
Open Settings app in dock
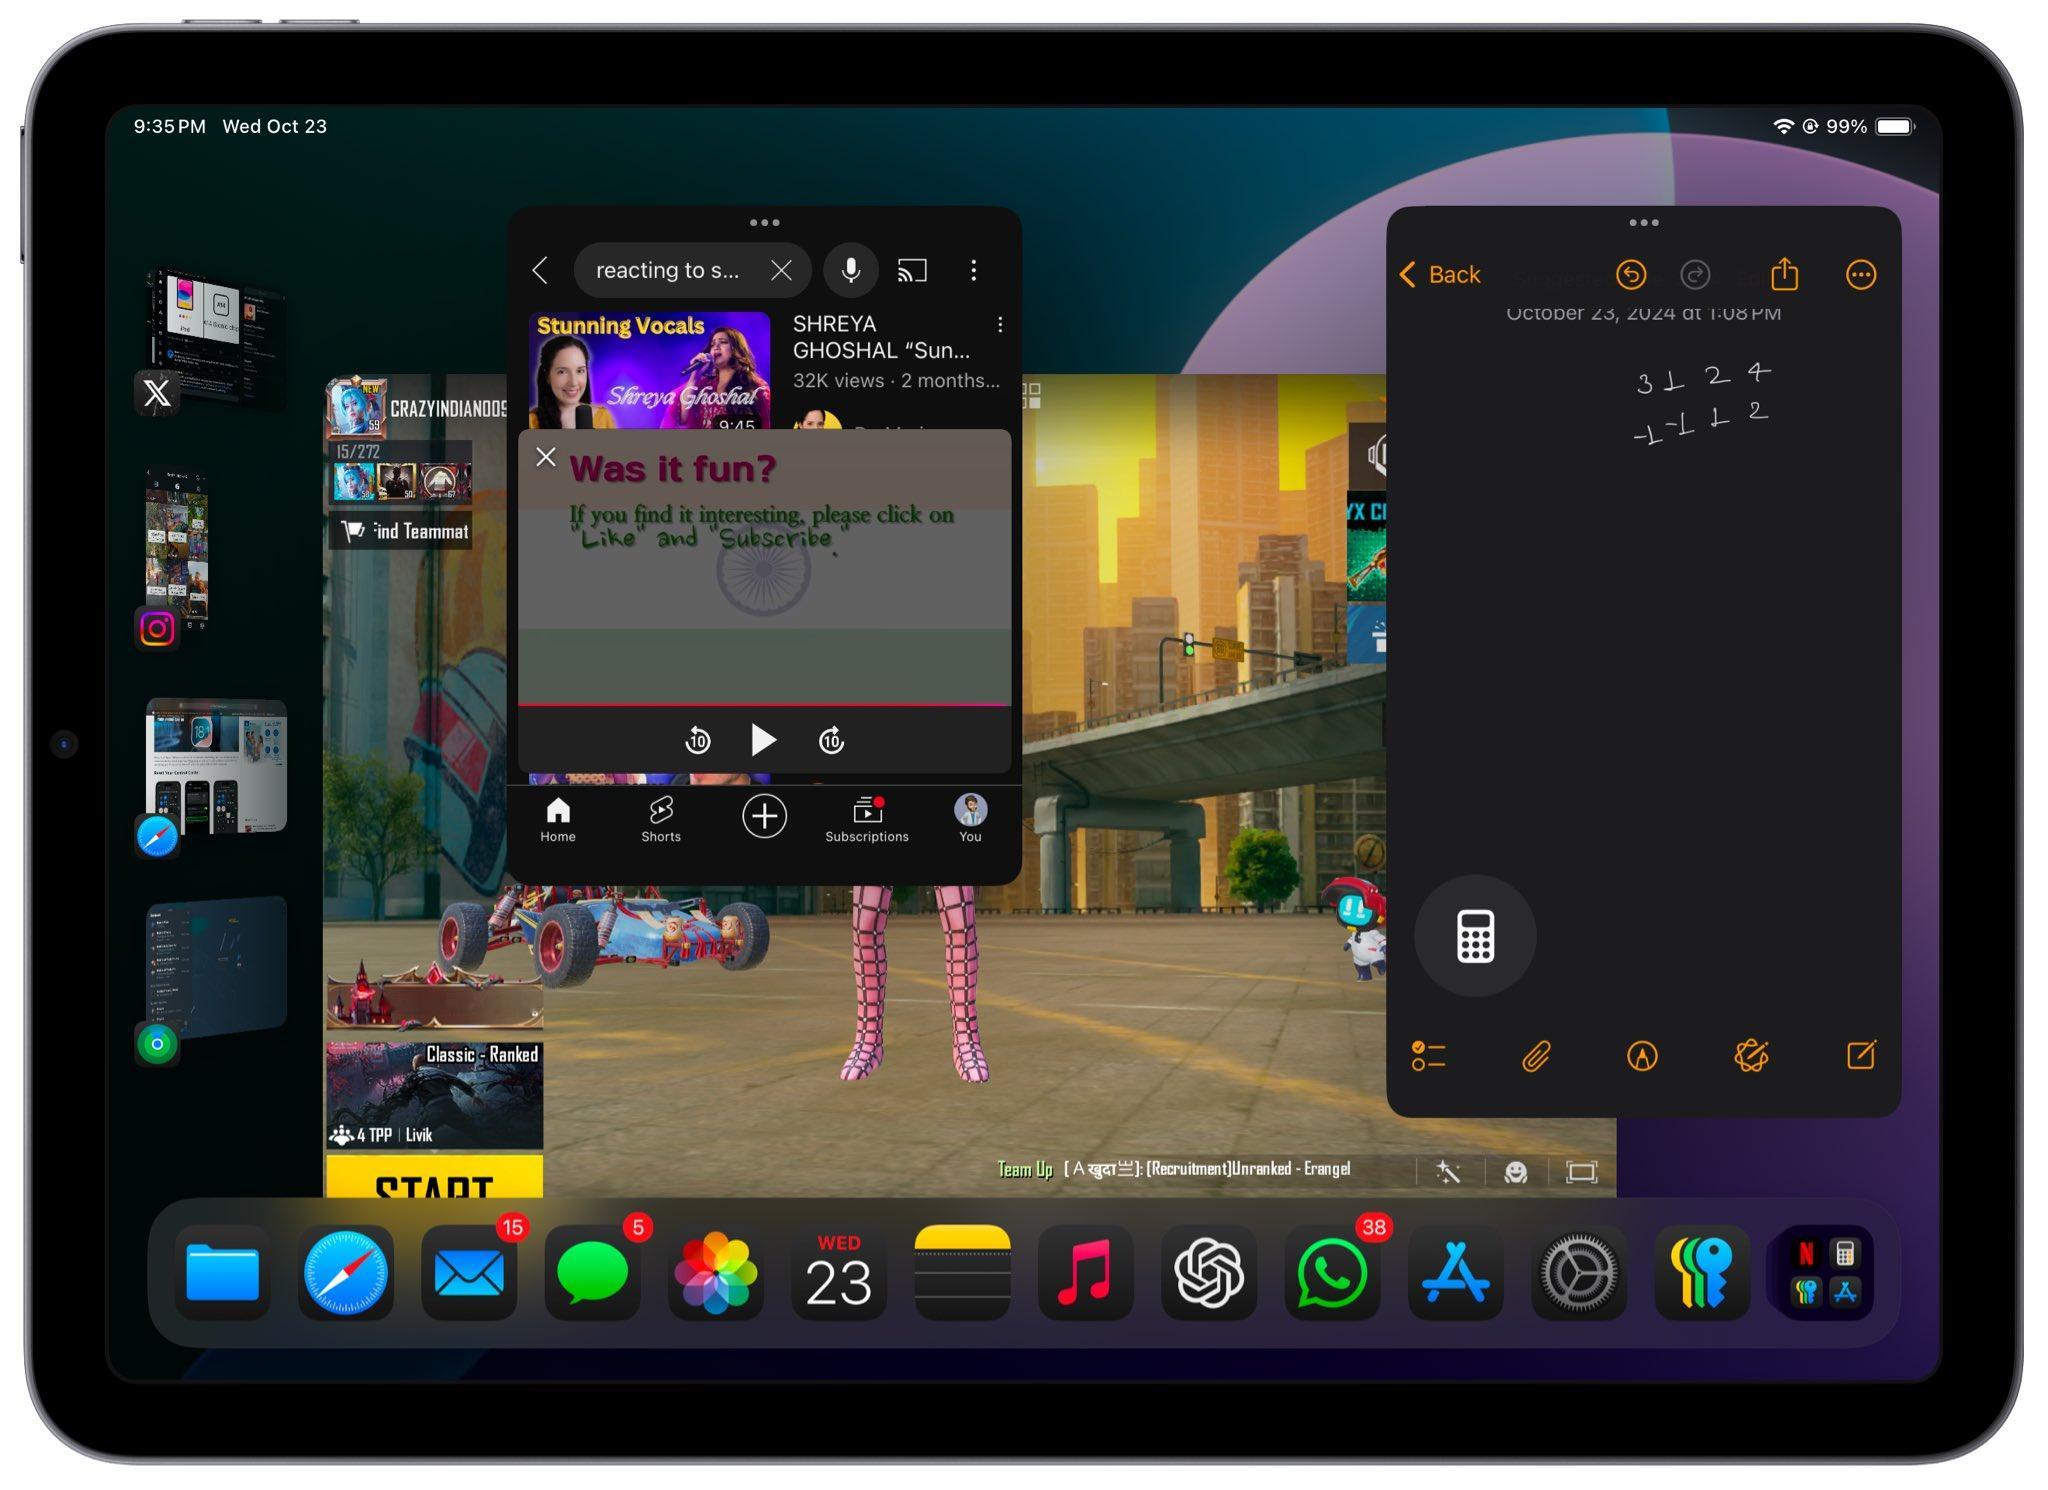(1578, 1273)
